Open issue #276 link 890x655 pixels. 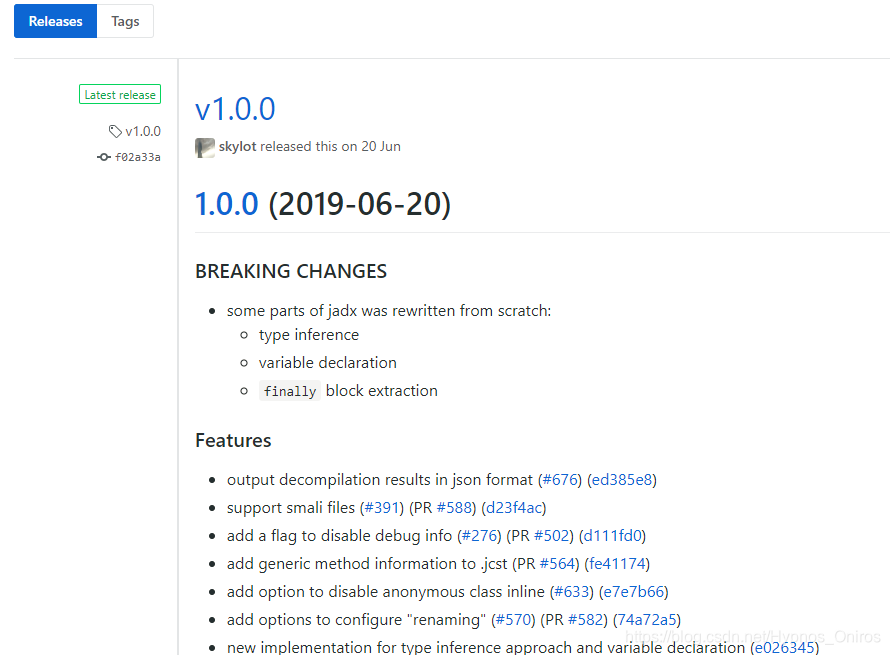pyautogui.click(x=479, y=535)
